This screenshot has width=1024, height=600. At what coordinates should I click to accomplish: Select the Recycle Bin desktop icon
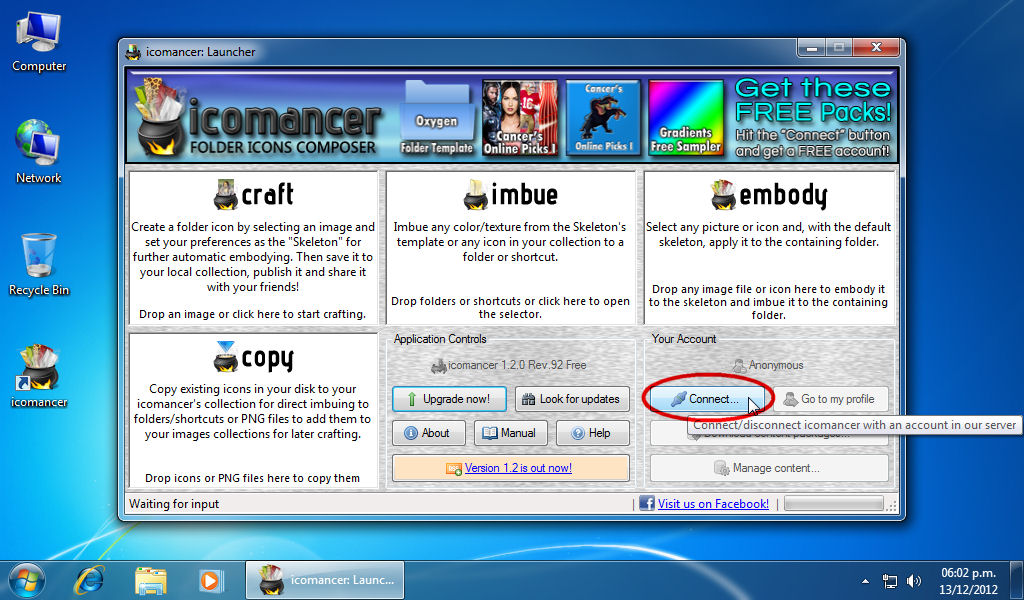39,264
